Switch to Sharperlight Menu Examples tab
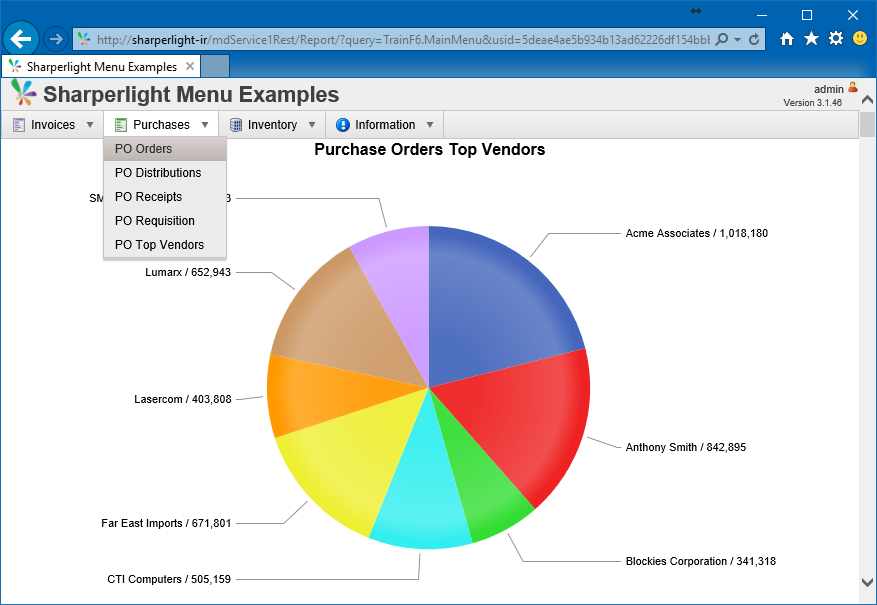Screen dimensions: 877x605 101,67
